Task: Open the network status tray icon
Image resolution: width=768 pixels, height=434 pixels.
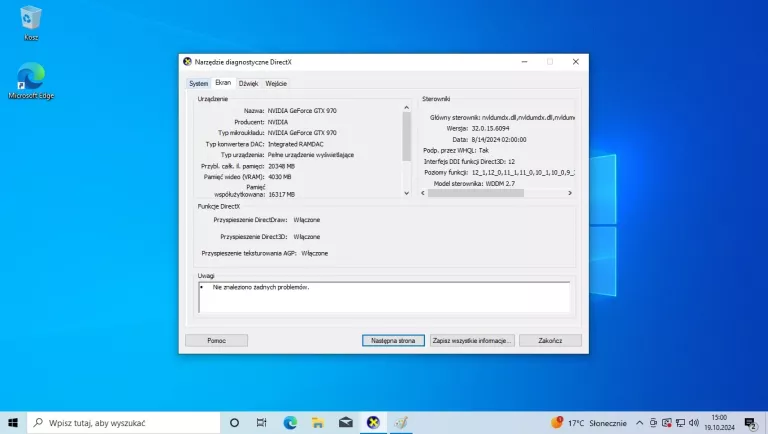Action: tap(680, 423)
